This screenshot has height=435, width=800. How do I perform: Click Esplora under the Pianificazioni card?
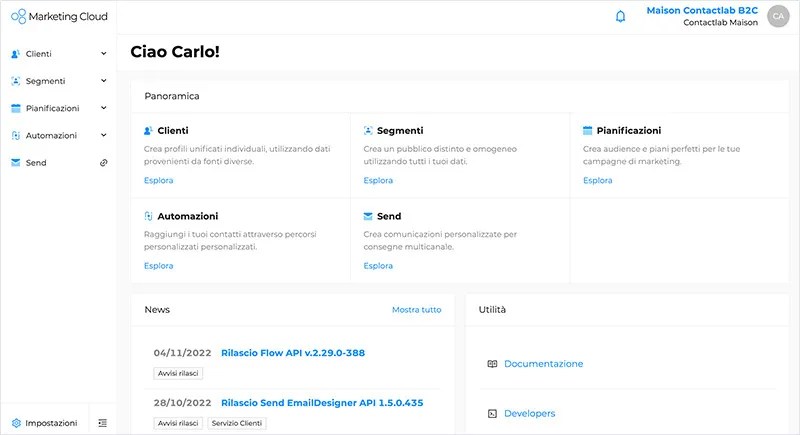597,180
